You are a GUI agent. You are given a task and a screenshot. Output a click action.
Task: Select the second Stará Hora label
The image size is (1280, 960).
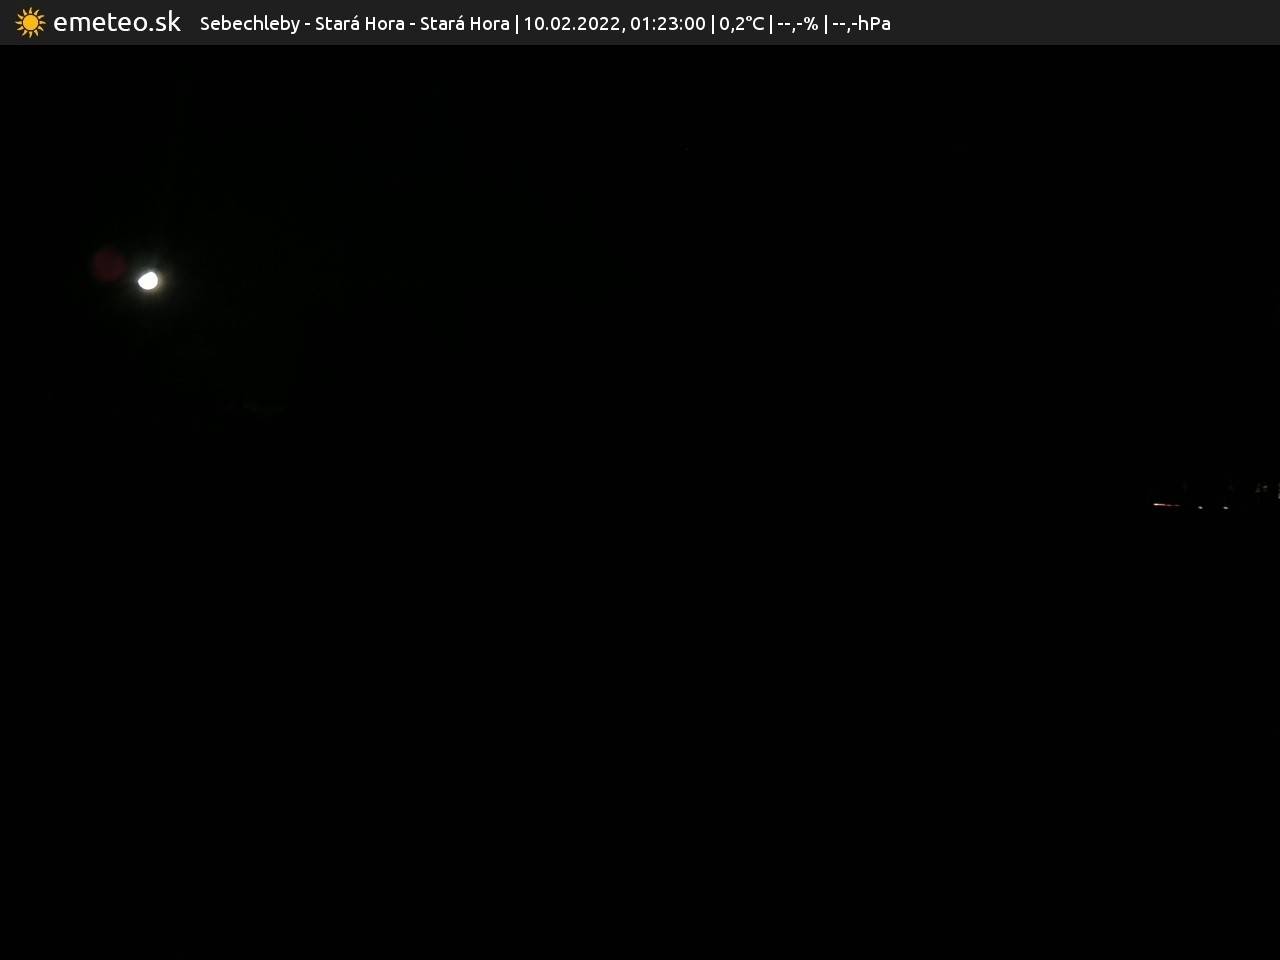(x=464, y=23)
